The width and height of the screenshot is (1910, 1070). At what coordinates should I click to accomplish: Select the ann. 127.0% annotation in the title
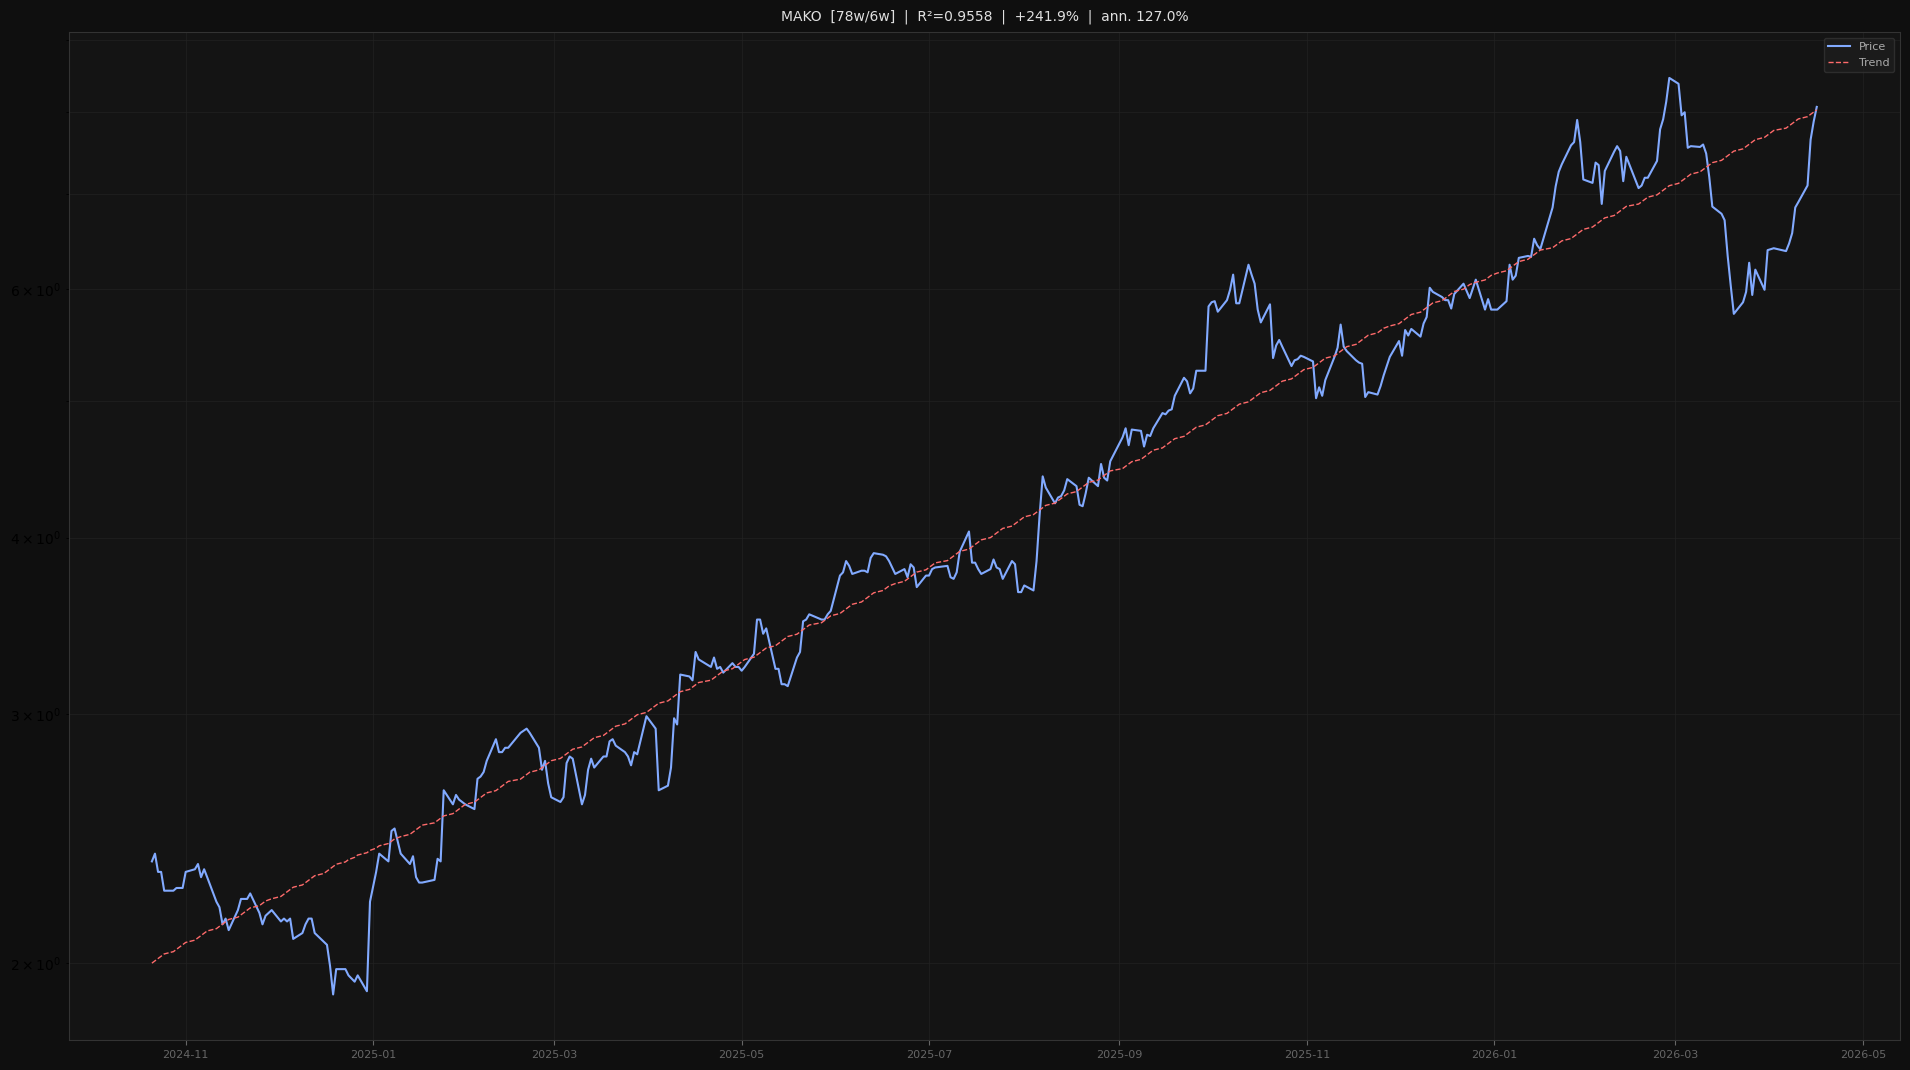tap(1144, 16)
